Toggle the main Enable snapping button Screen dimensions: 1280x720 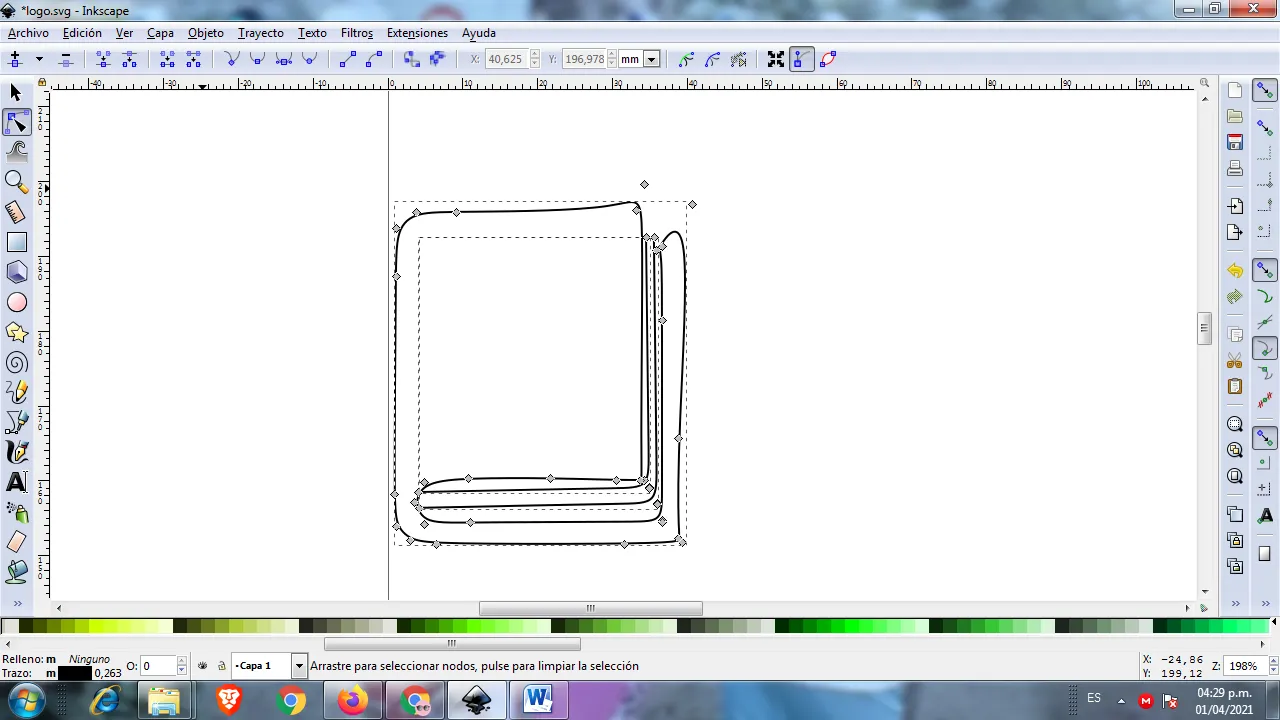pyautogui.click(x=1265, y=90)
